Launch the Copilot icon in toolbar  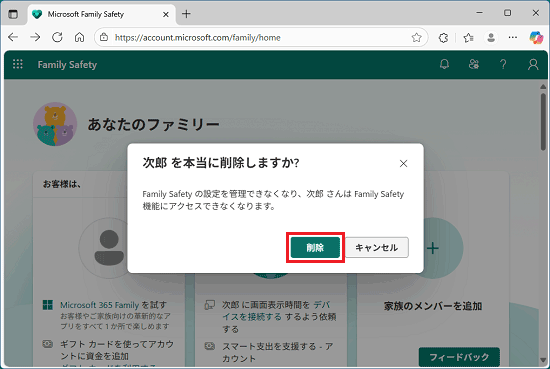point(536,37)
